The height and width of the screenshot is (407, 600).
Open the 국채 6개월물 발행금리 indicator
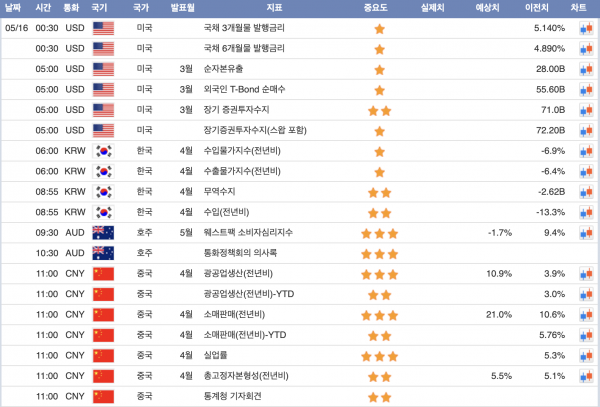coord(243,49)
